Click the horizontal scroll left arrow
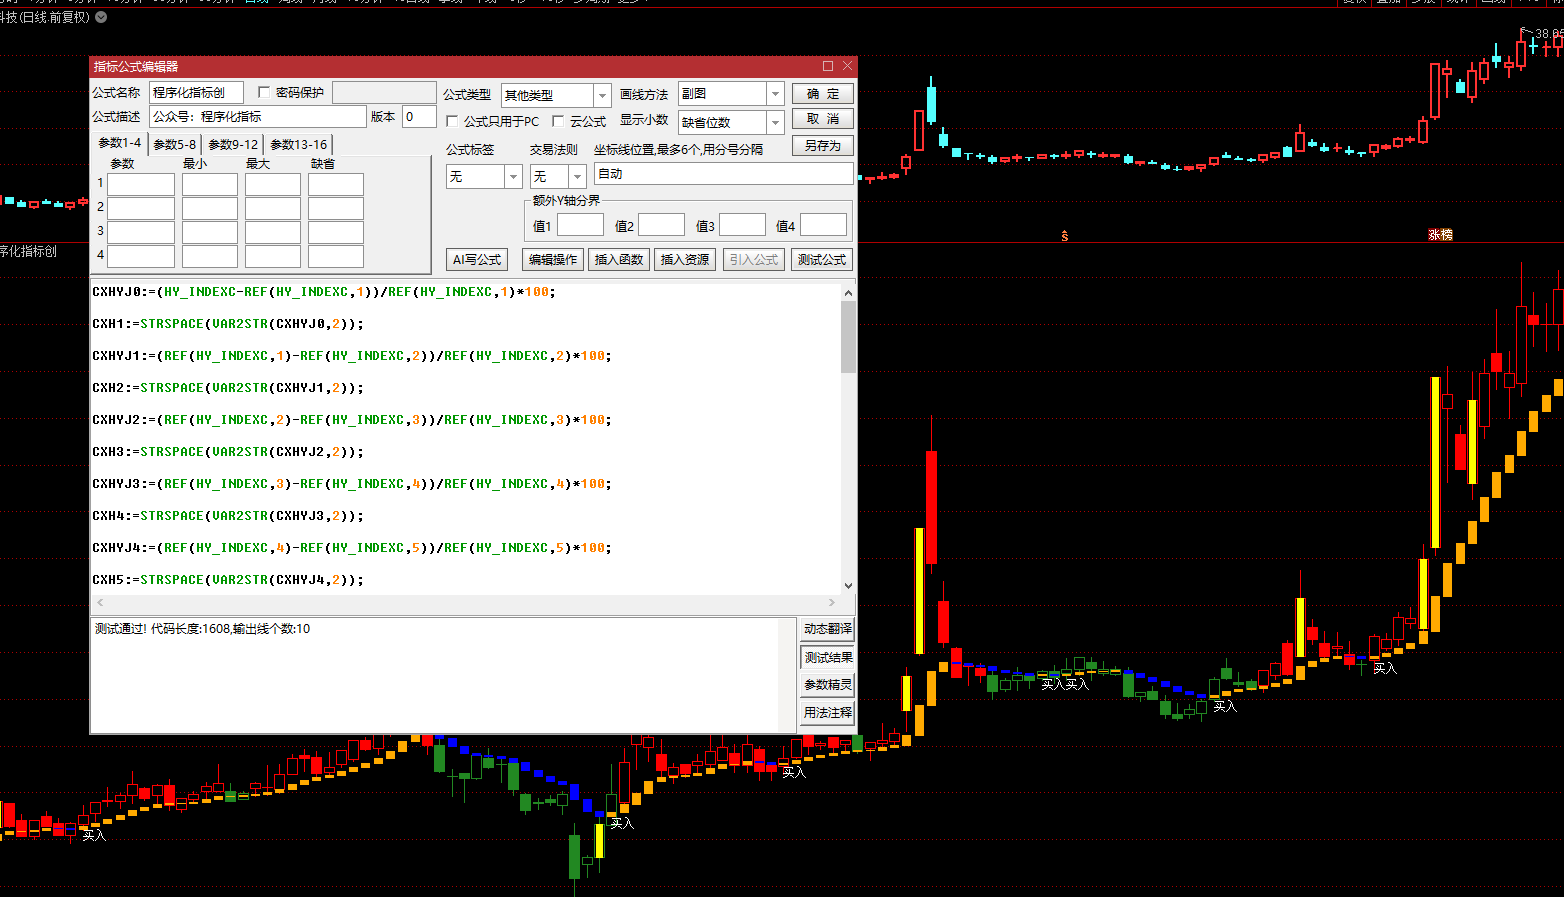Viewport: 1564px width, 897px height. coord(100,602)
